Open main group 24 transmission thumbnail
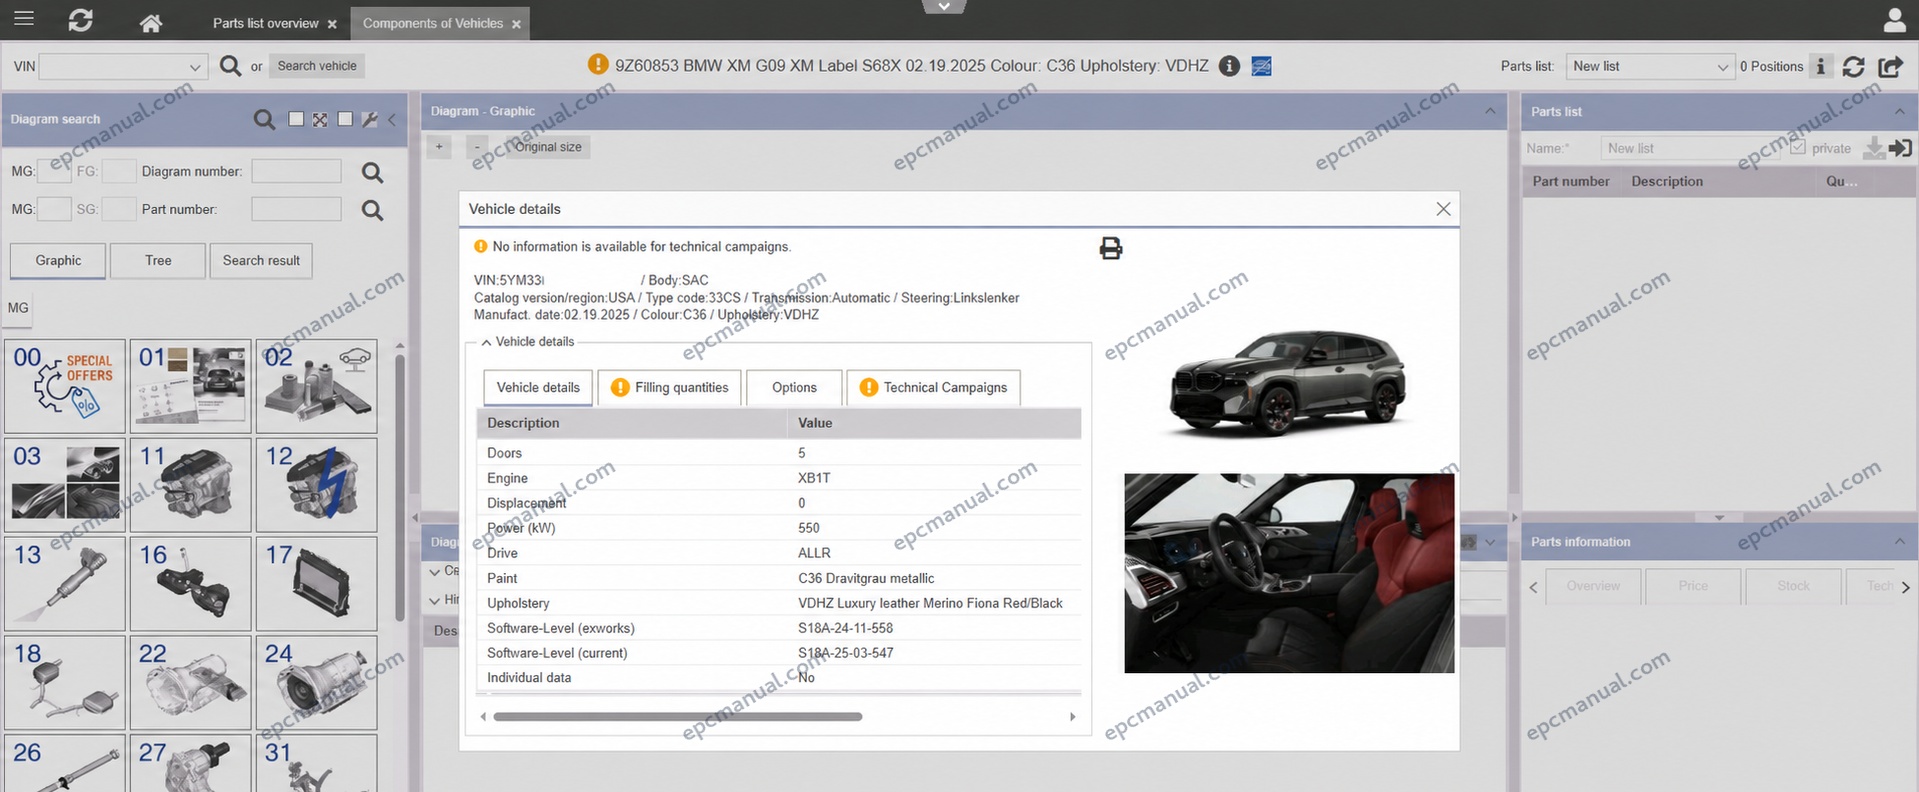The image size is (1919, 792). [x=316, y=682]
